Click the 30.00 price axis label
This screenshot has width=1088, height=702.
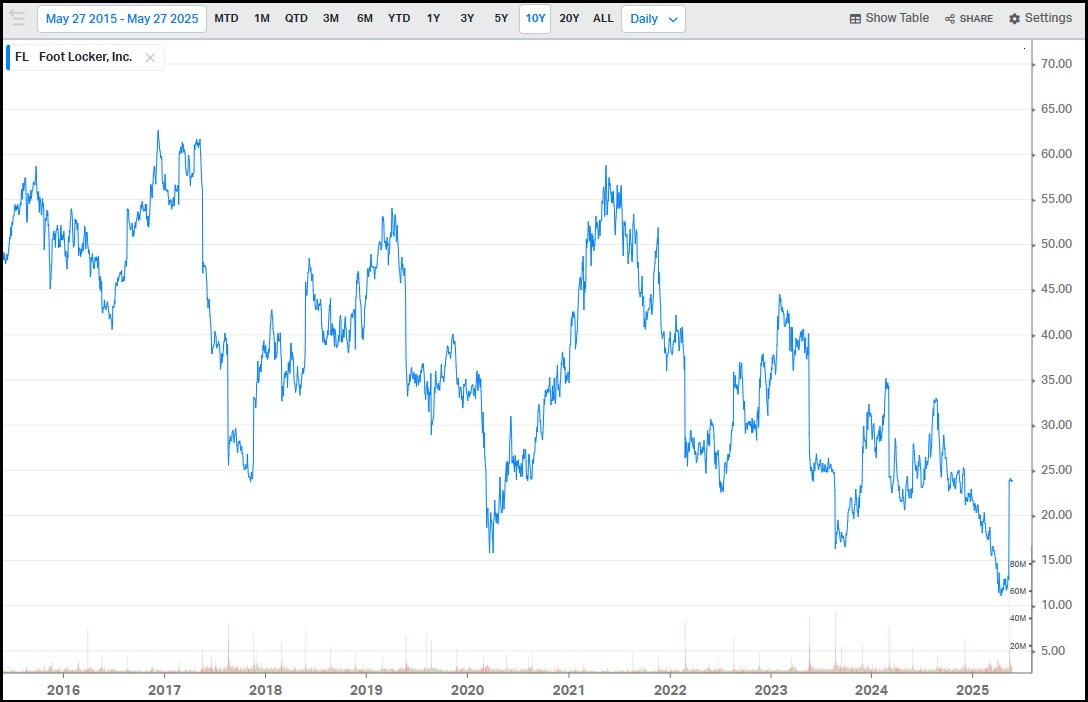point(1056,425)
